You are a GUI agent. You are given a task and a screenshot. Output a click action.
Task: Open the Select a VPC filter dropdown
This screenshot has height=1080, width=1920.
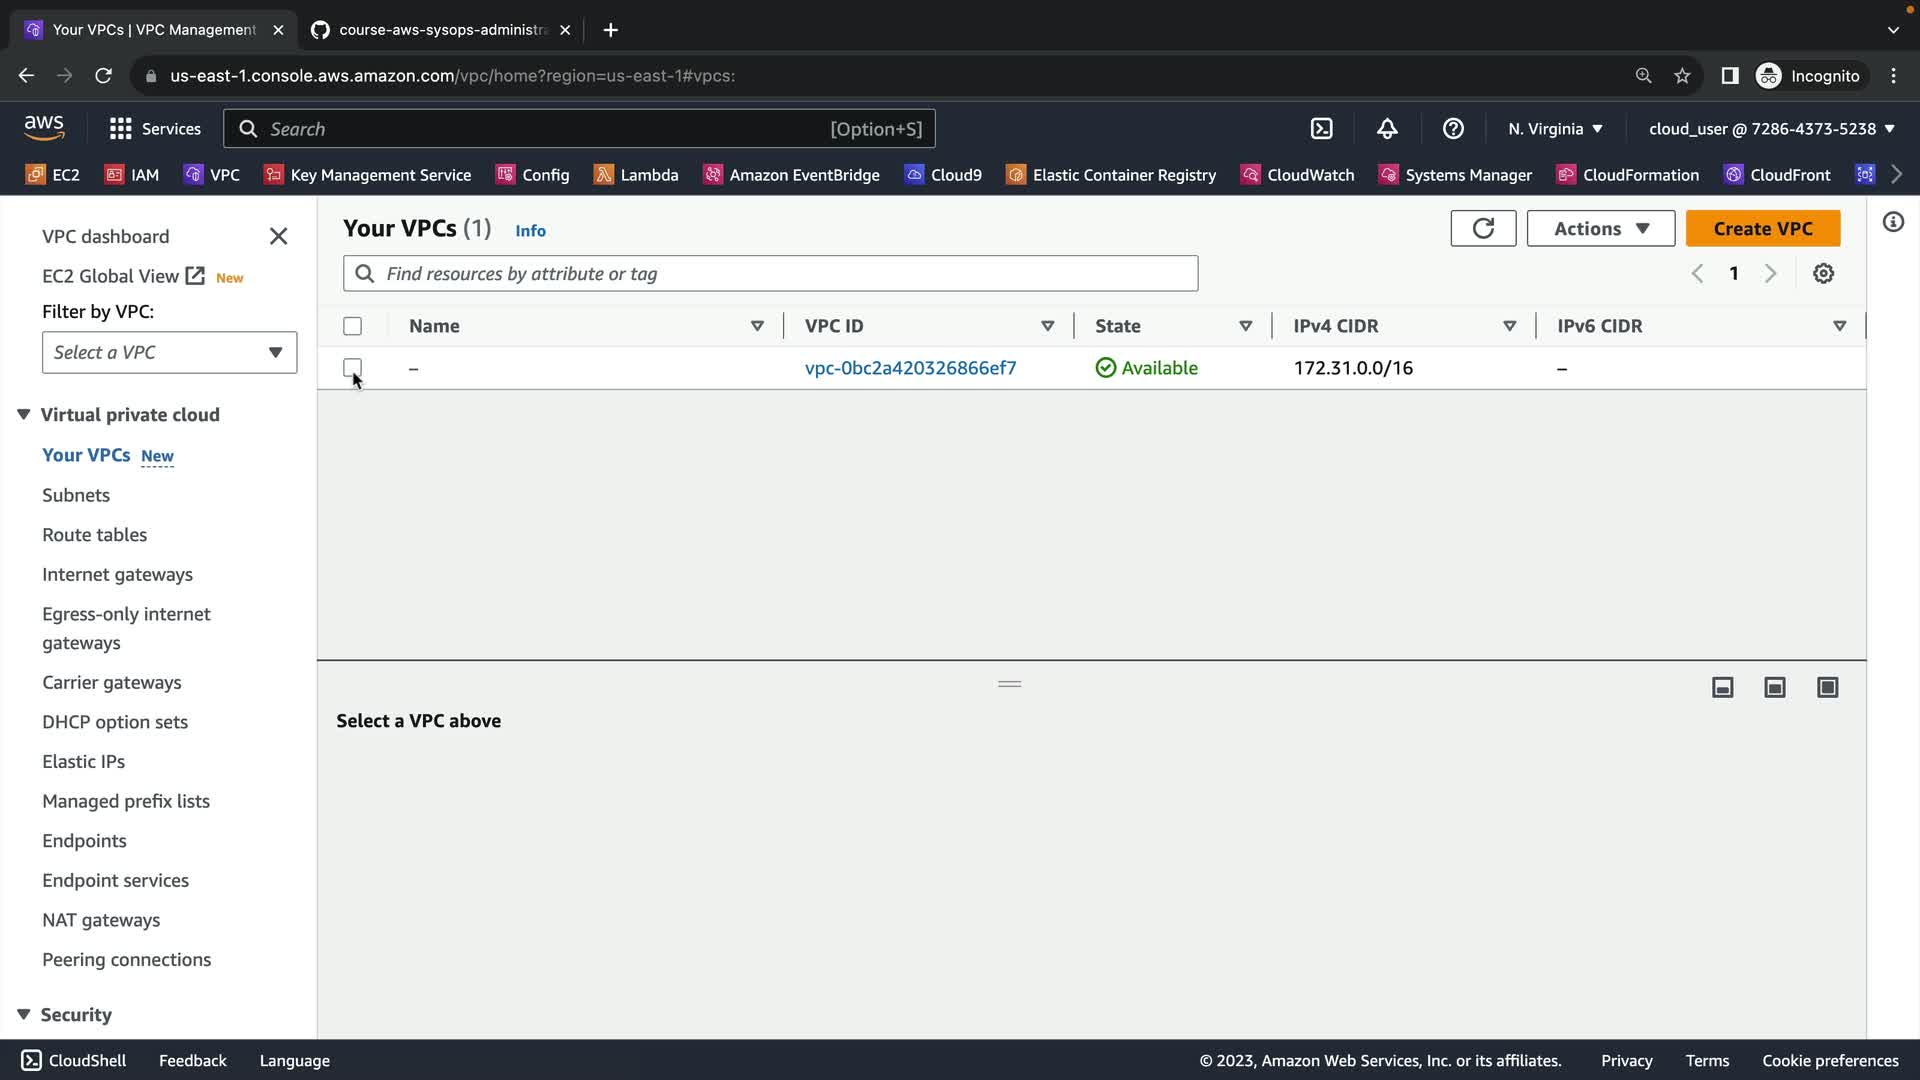click(169, 352)
